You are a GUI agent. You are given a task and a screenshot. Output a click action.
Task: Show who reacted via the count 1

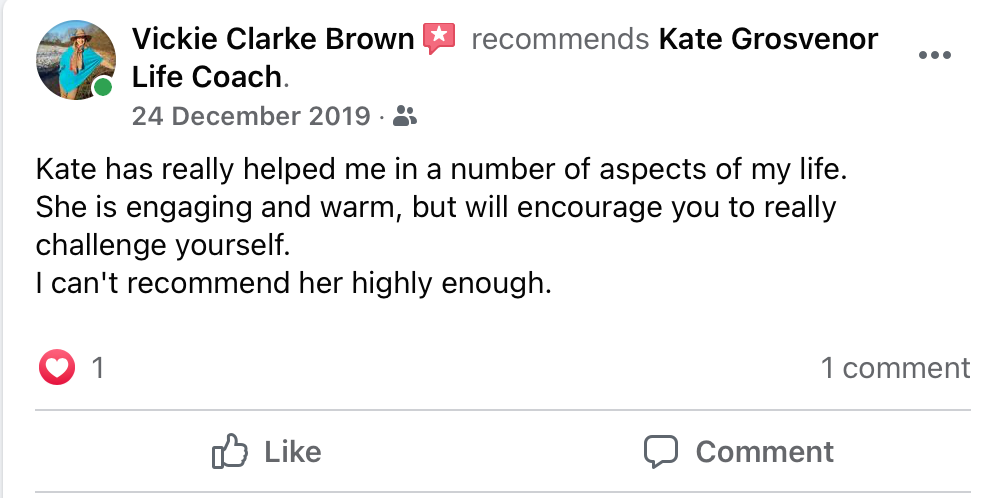(98, 368)
